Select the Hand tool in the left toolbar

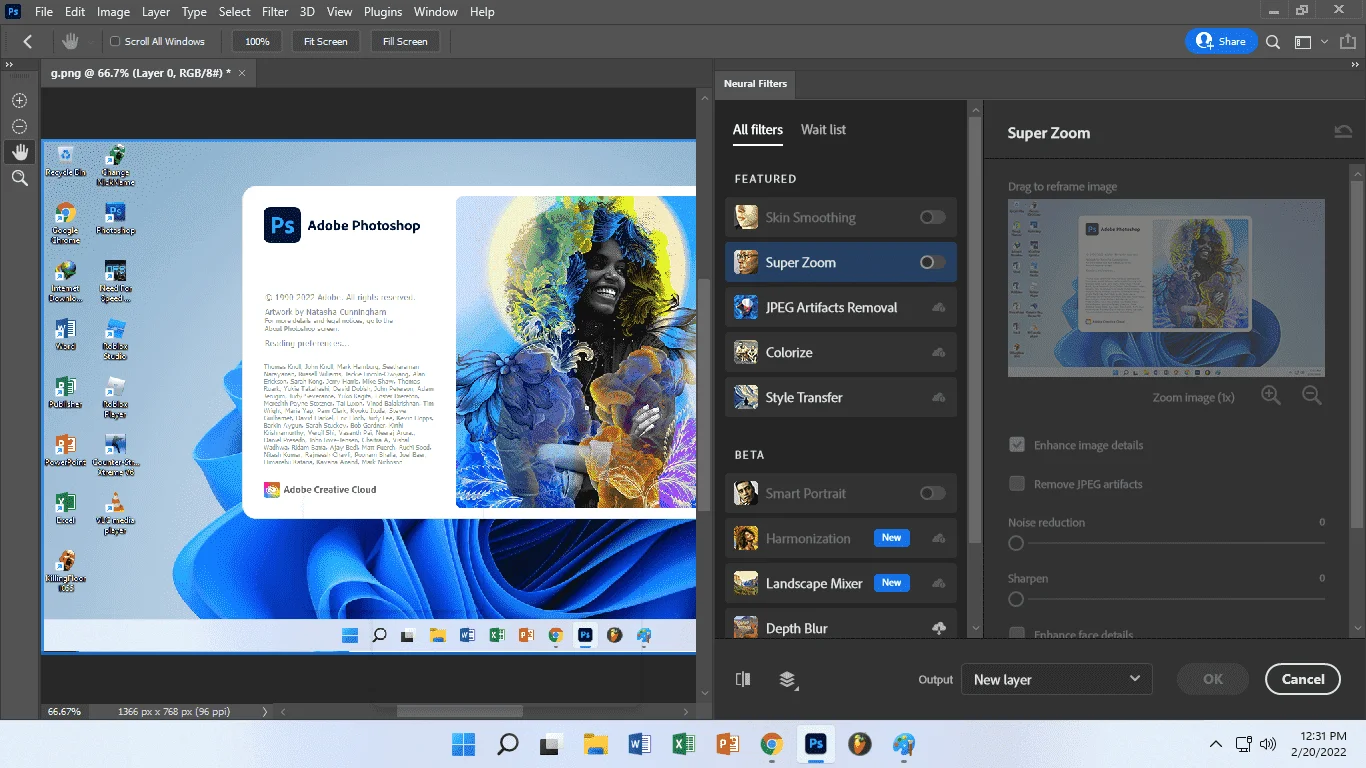[x=19, y=152]
